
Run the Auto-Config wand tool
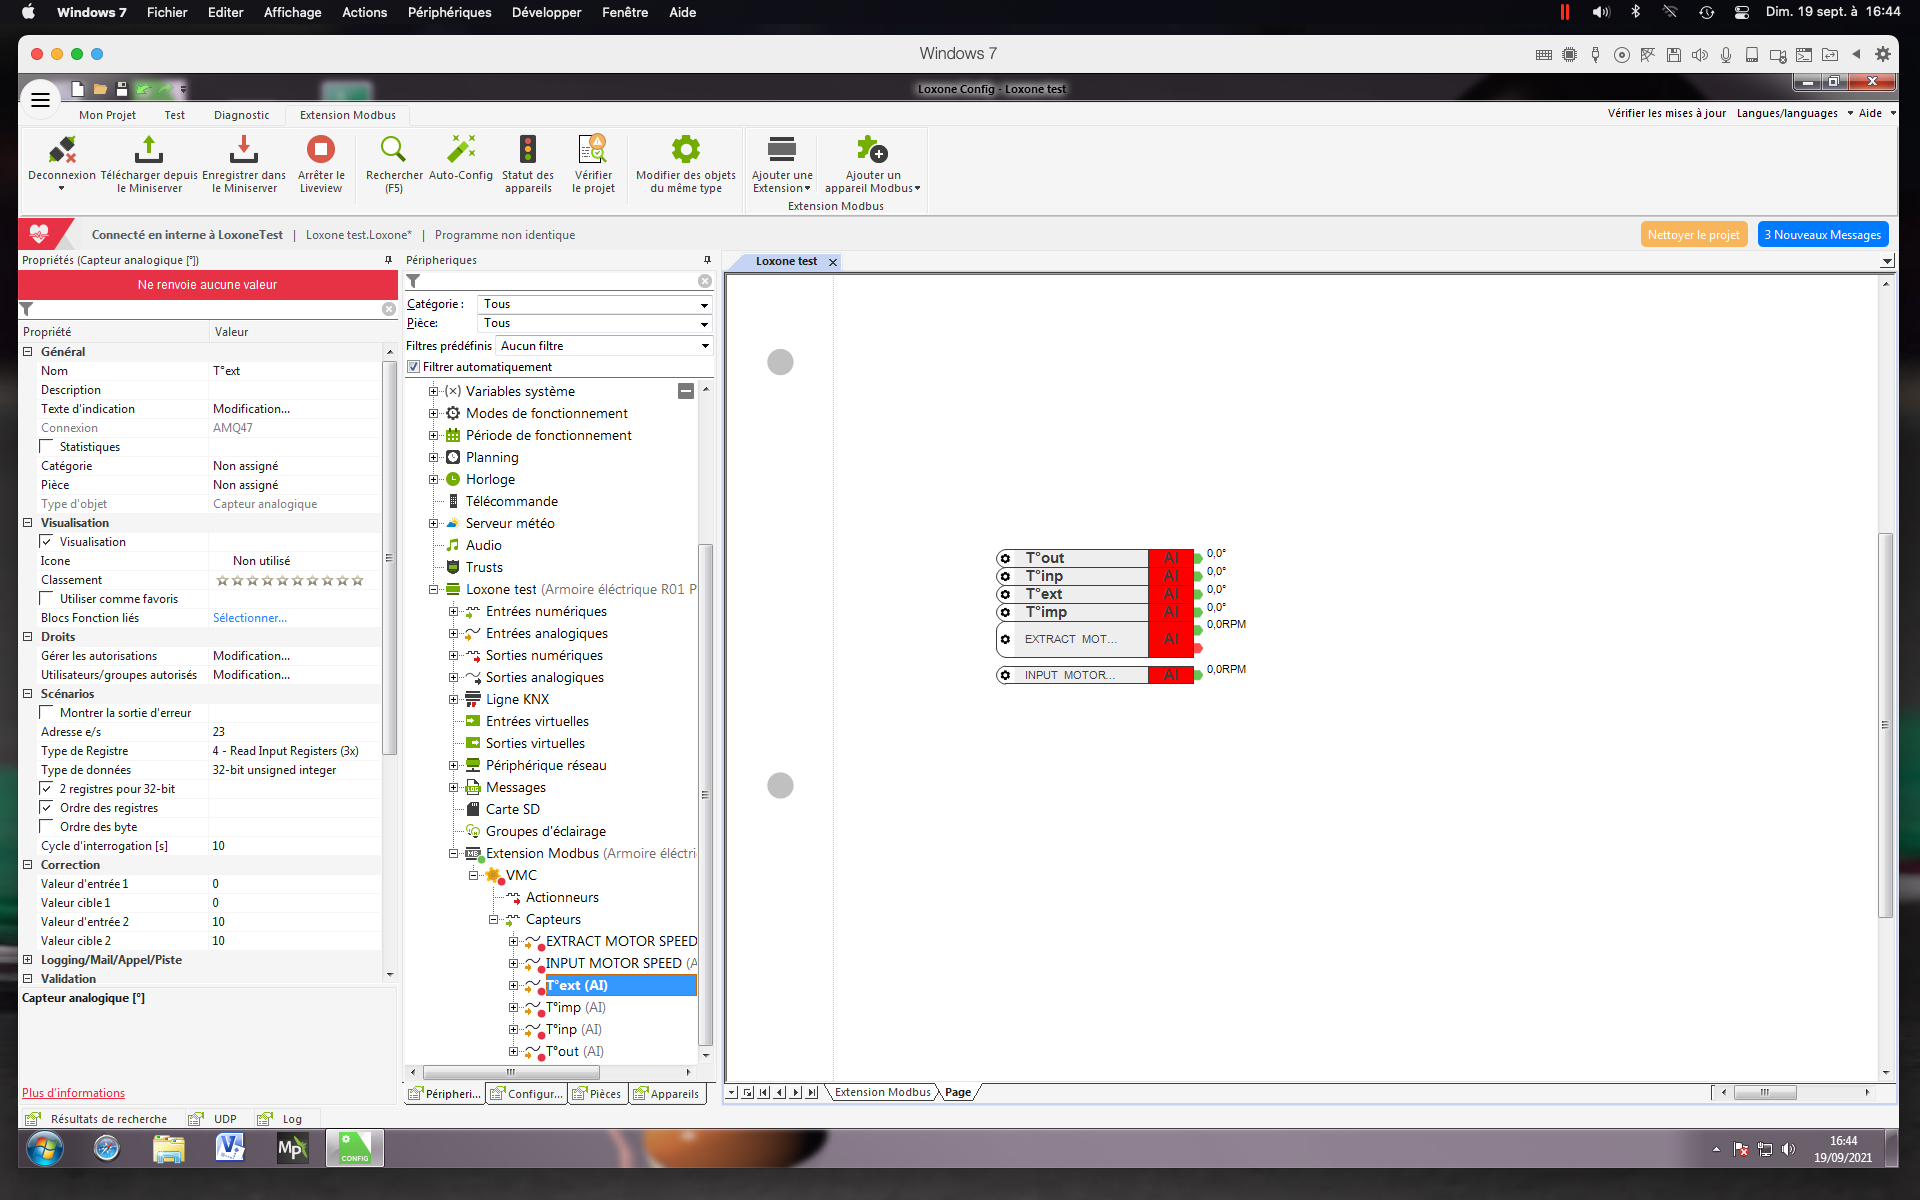[460, 151]
